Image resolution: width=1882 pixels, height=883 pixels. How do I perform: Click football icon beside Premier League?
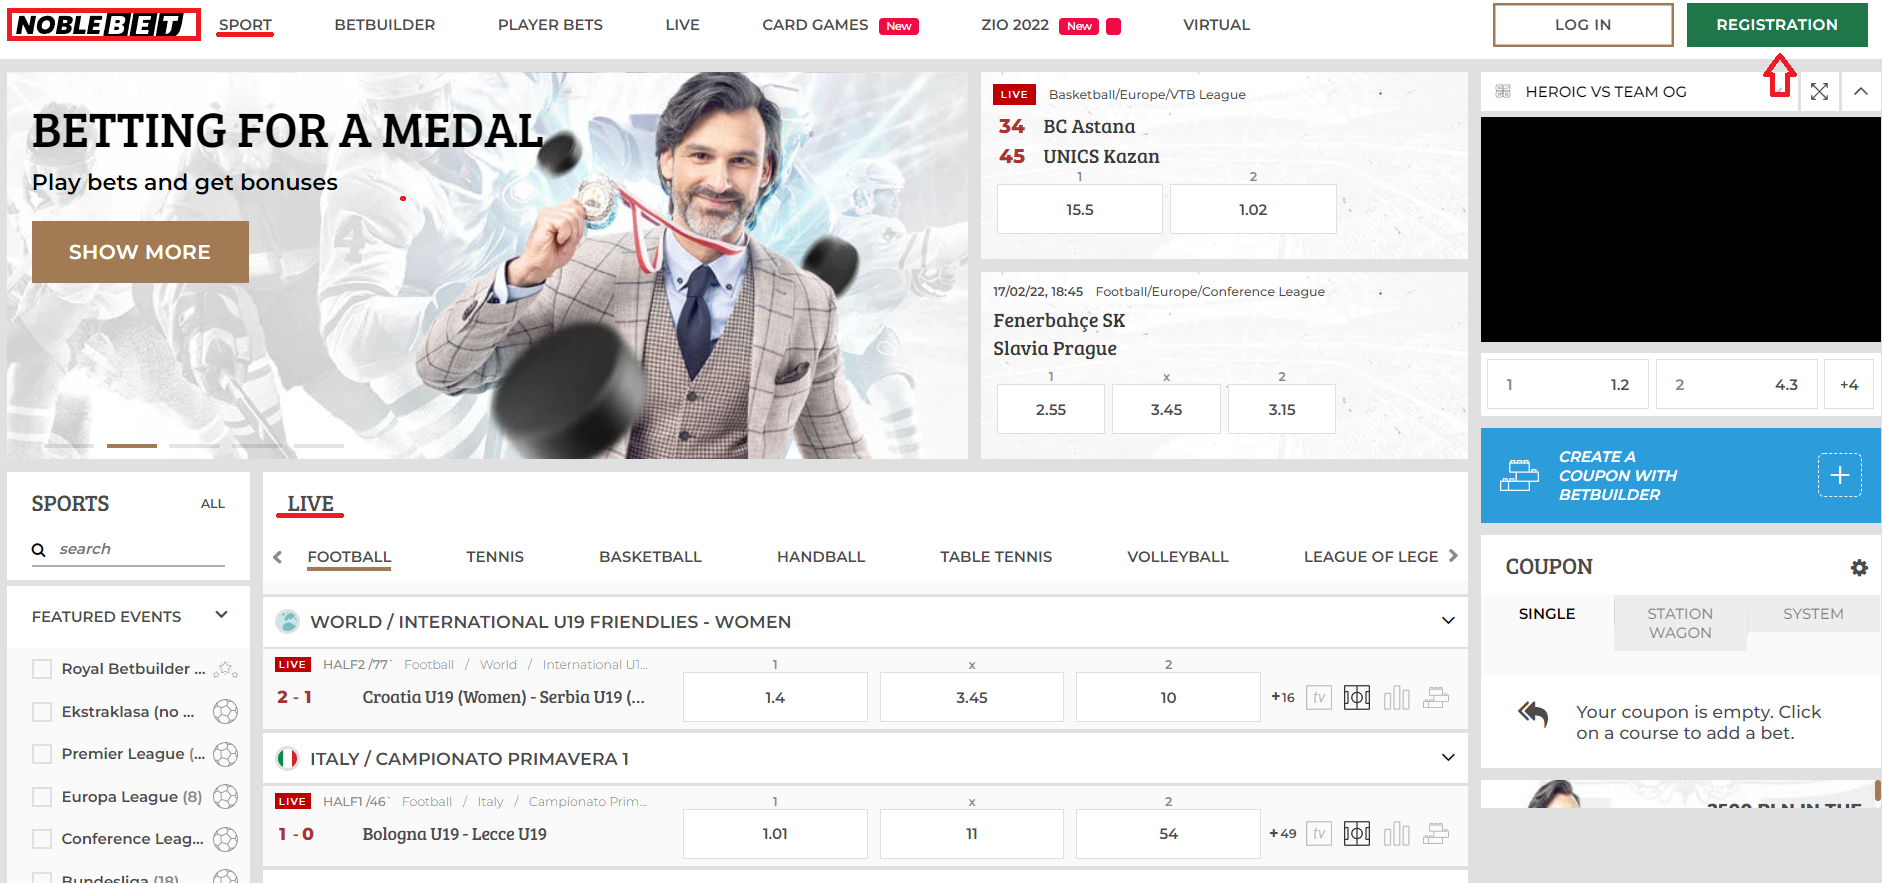coord(226,754)
